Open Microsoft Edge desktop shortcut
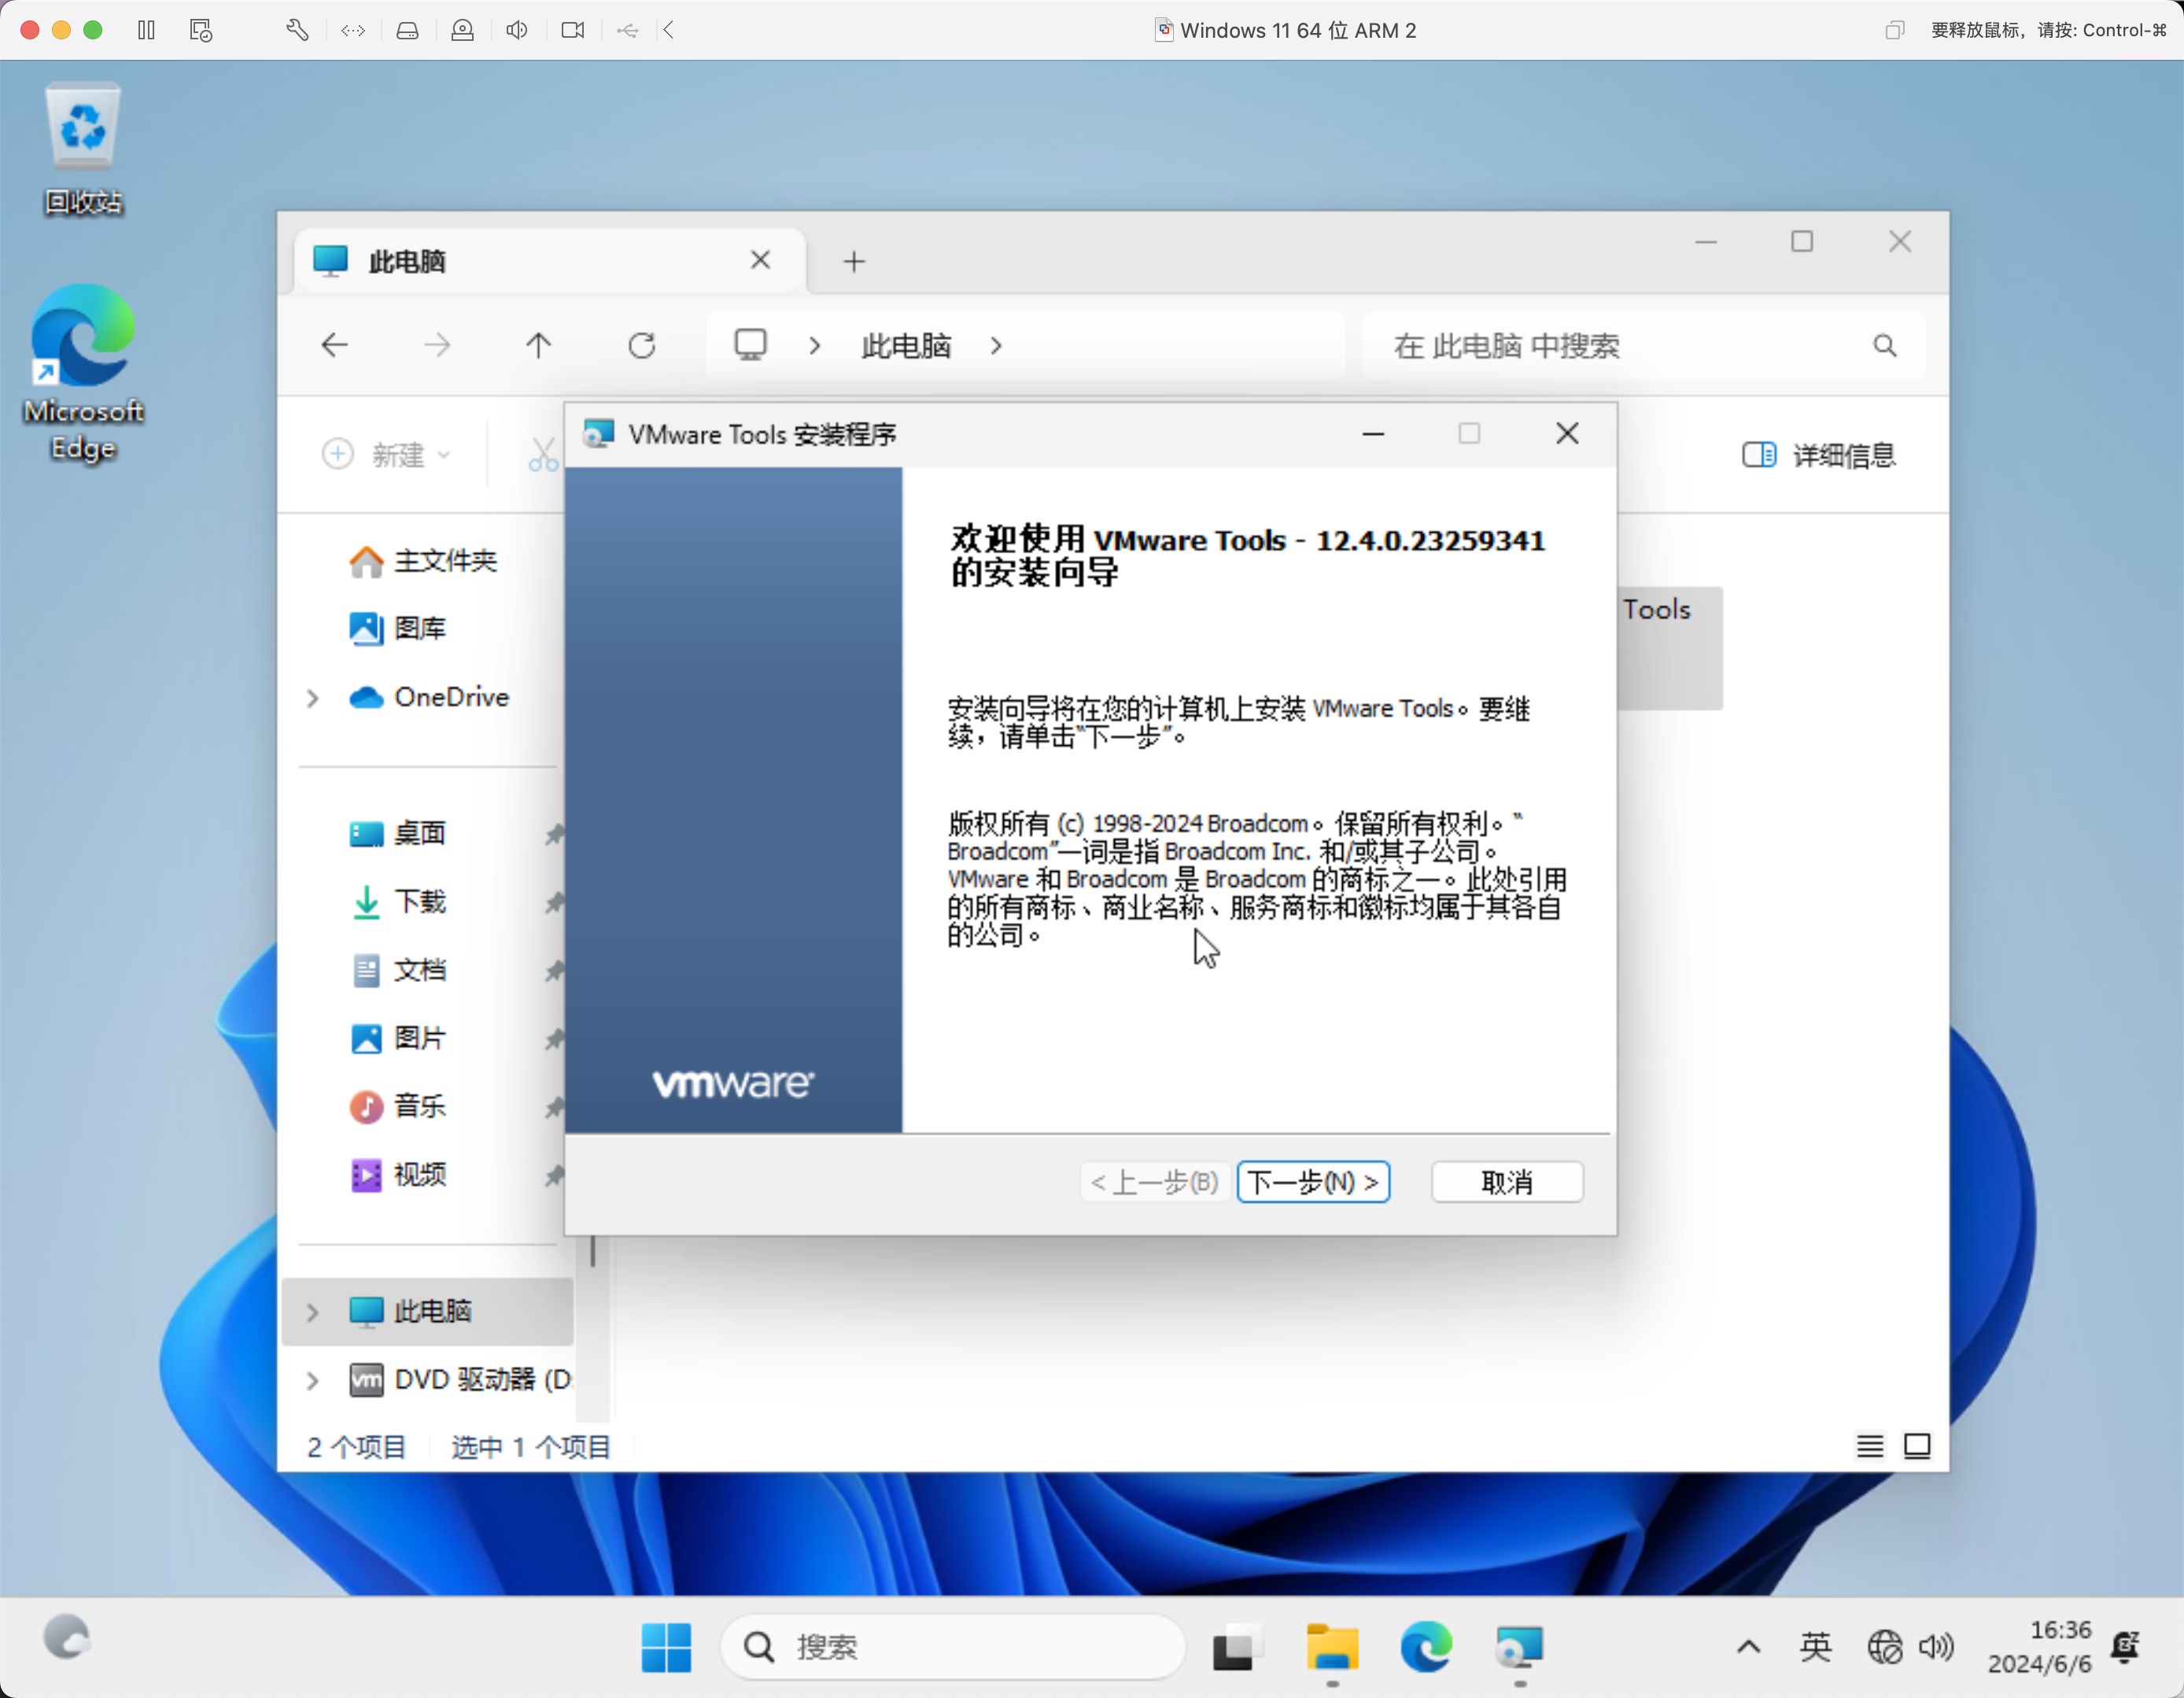Viewport: 2184px width, 1698px height. pos(83,372)
